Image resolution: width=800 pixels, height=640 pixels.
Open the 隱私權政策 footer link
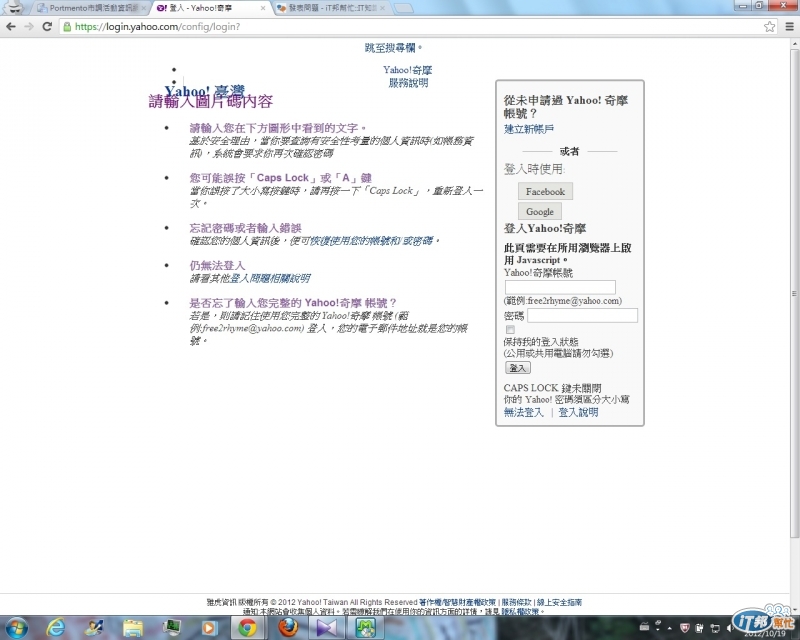[520, 611]
